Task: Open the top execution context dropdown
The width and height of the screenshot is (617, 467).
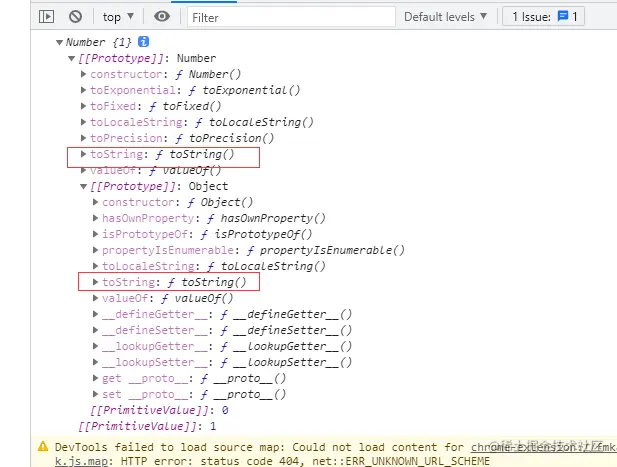Action: (118, 17)
